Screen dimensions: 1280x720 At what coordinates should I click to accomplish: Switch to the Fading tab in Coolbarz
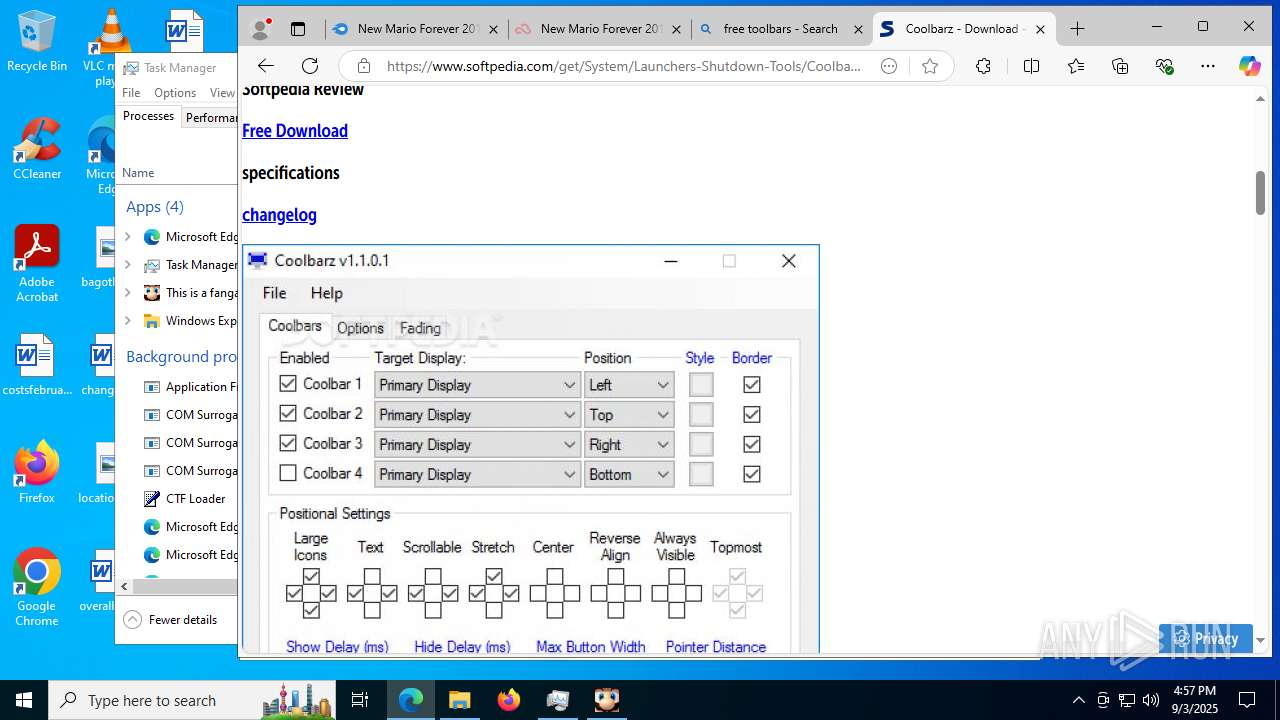tap(420, 328)
